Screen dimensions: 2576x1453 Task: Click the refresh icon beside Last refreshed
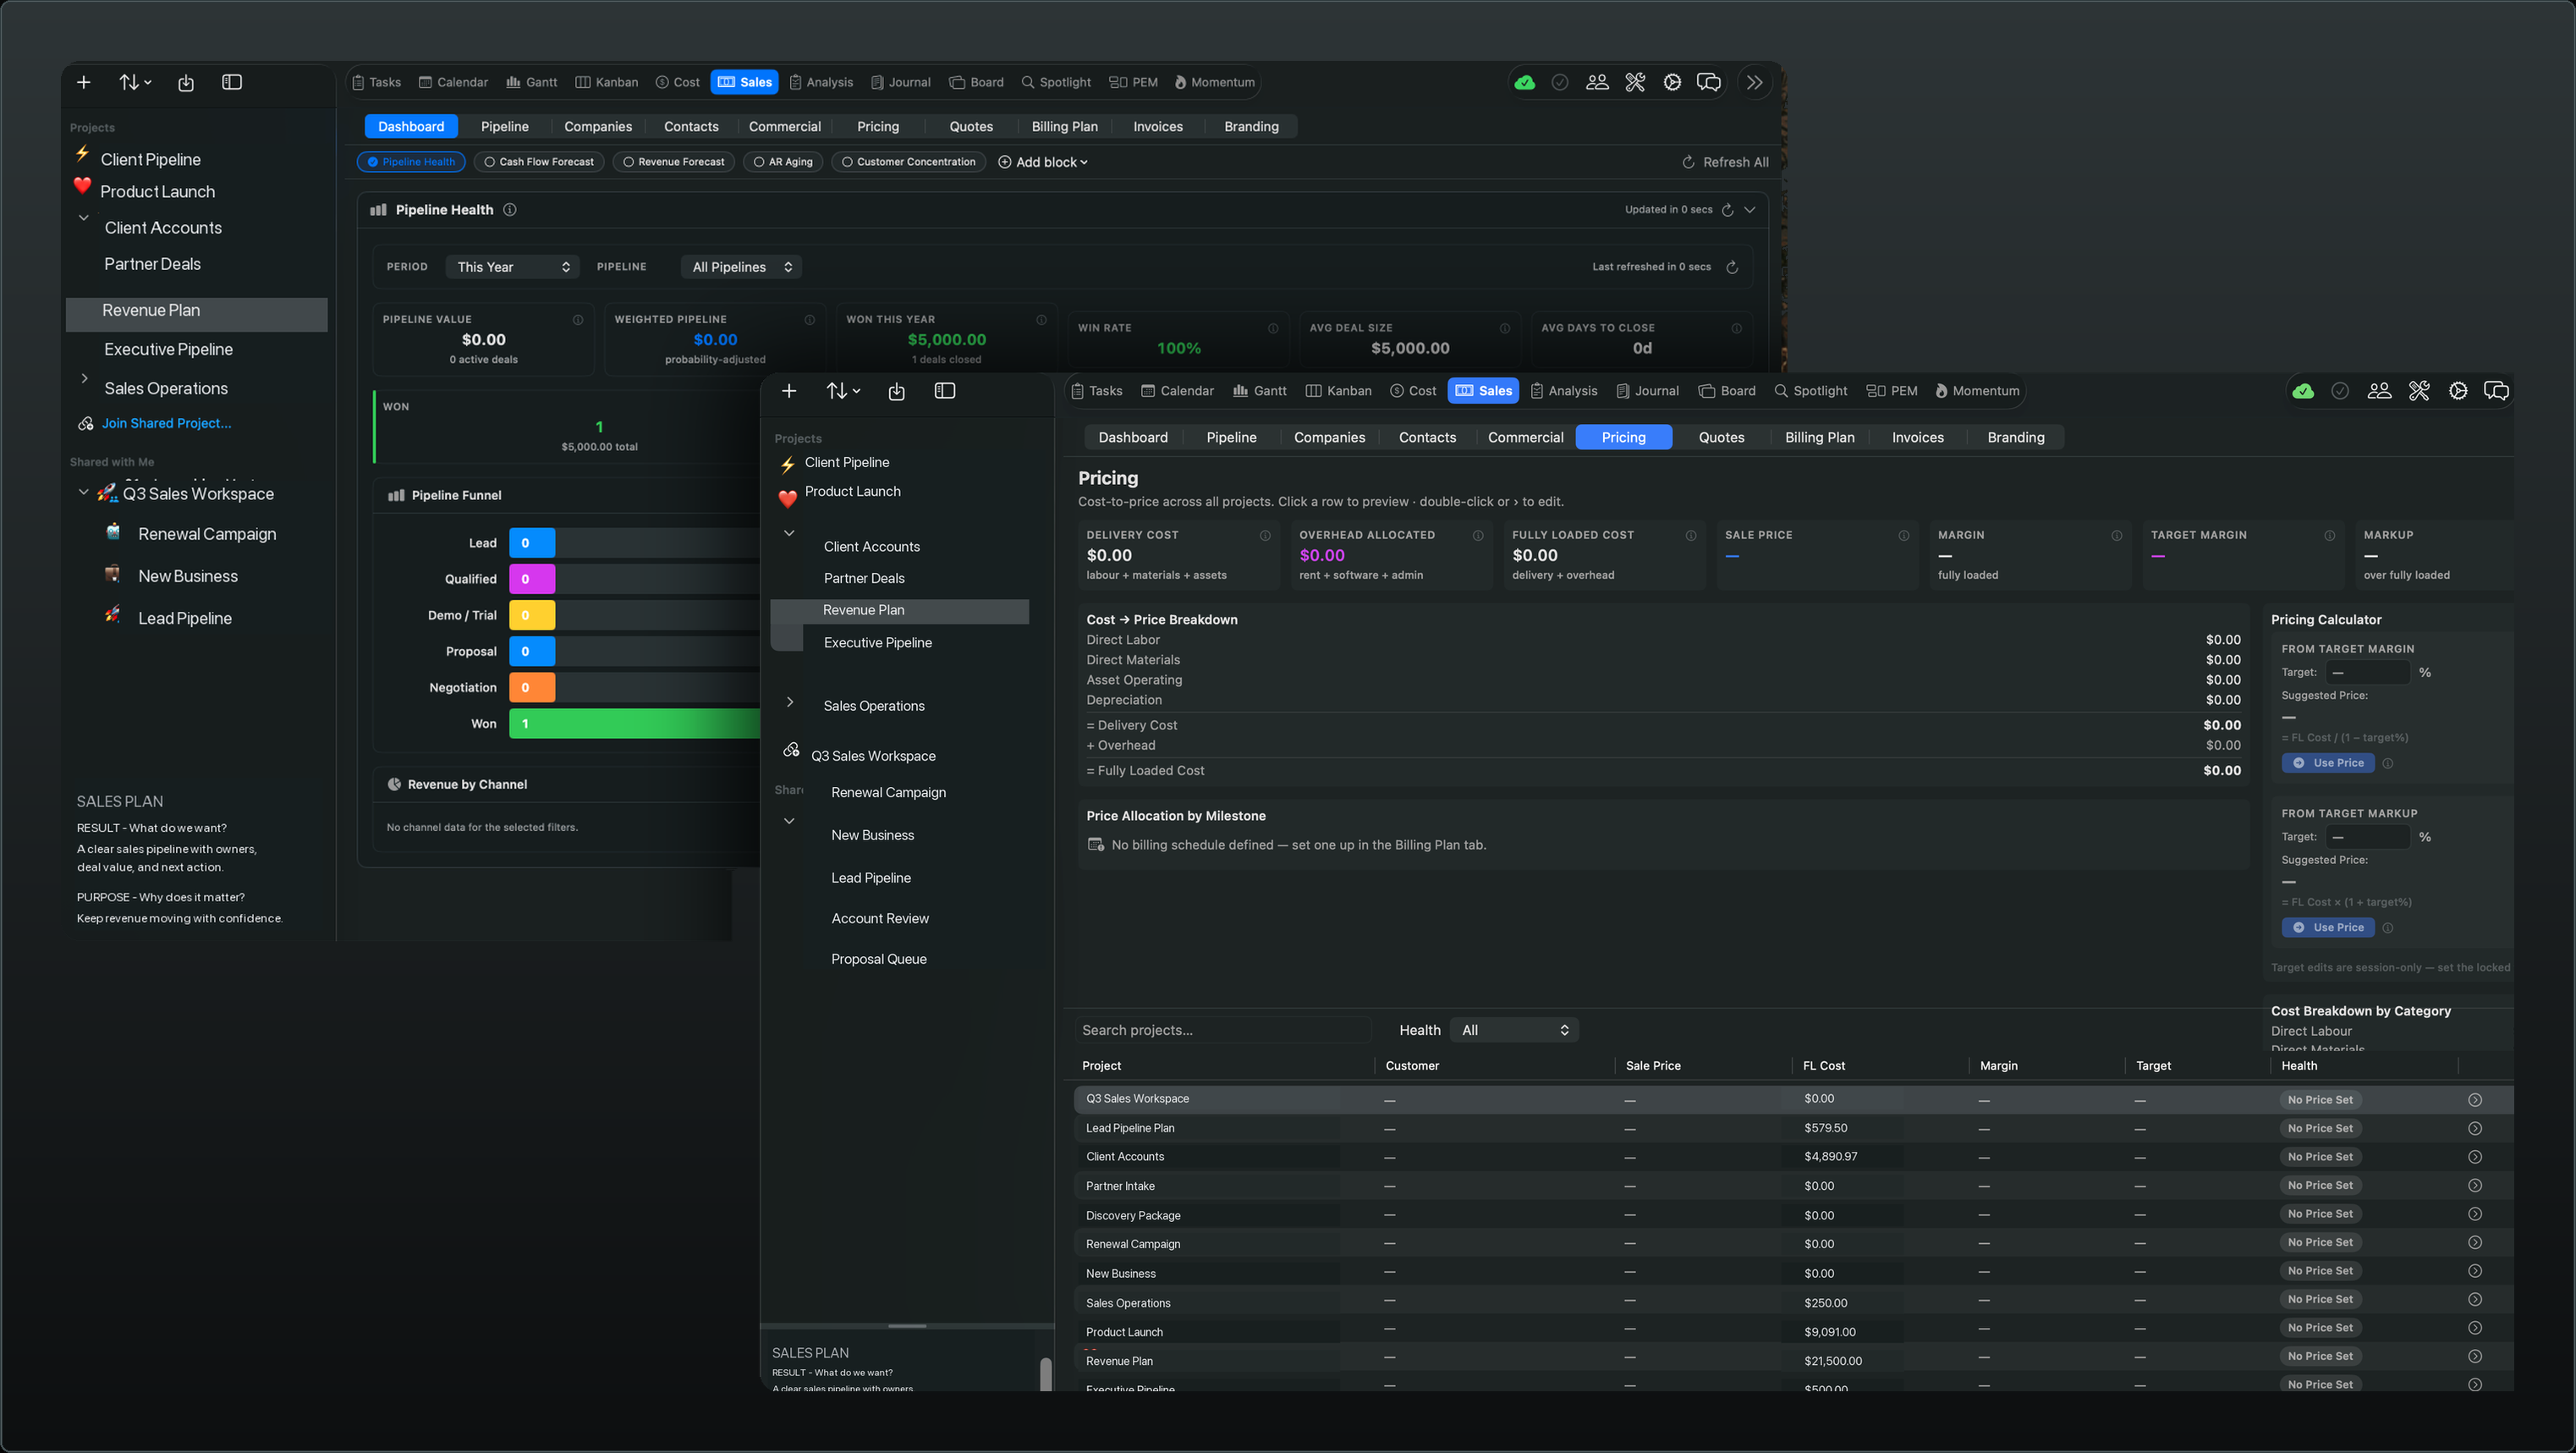[x=1732, y=267]
